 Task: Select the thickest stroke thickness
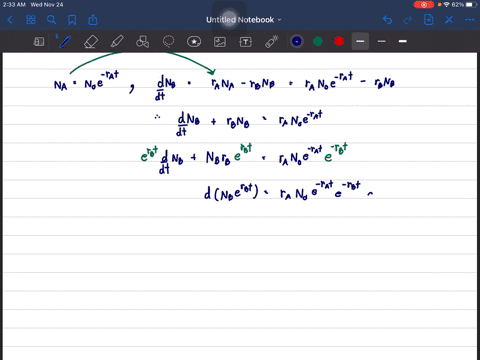[x=403, y=41]
